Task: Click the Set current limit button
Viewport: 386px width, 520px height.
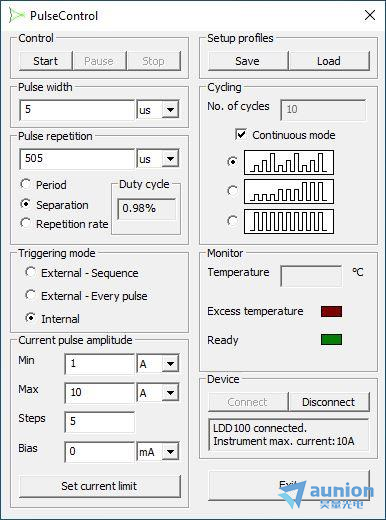Action: (100, 486)
